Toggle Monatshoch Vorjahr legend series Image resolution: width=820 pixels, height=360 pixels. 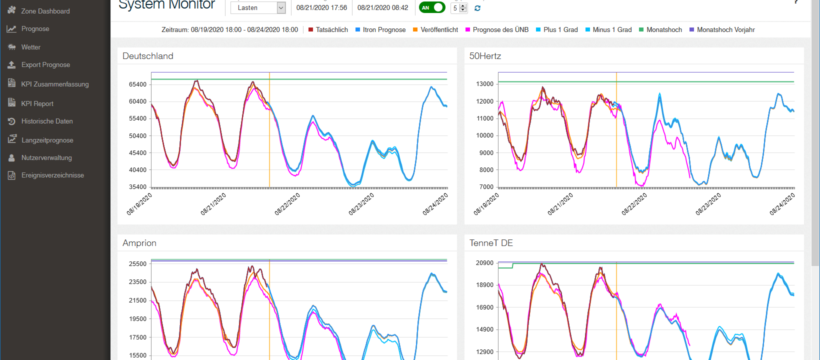[x=722, y=30]
